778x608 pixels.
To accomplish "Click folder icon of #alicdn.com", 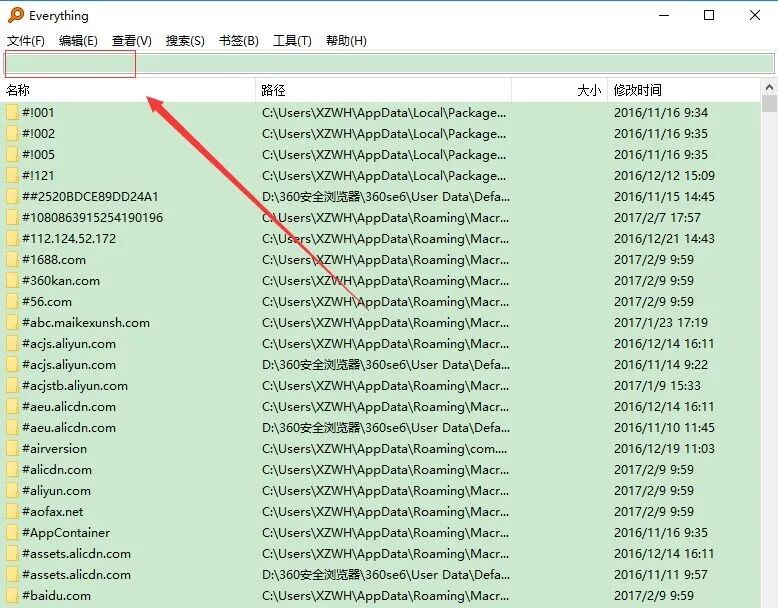I will tap(12, 470).
